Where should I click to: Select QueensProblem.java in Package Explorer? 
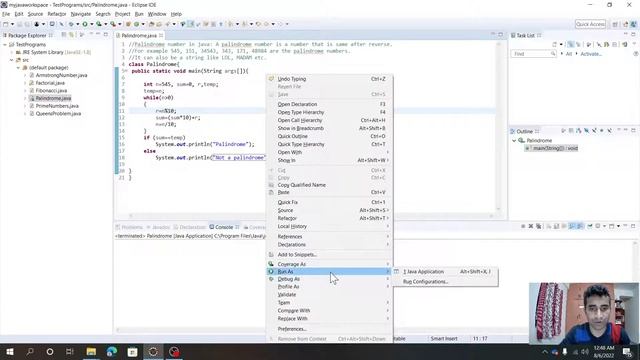coord(58,113)
